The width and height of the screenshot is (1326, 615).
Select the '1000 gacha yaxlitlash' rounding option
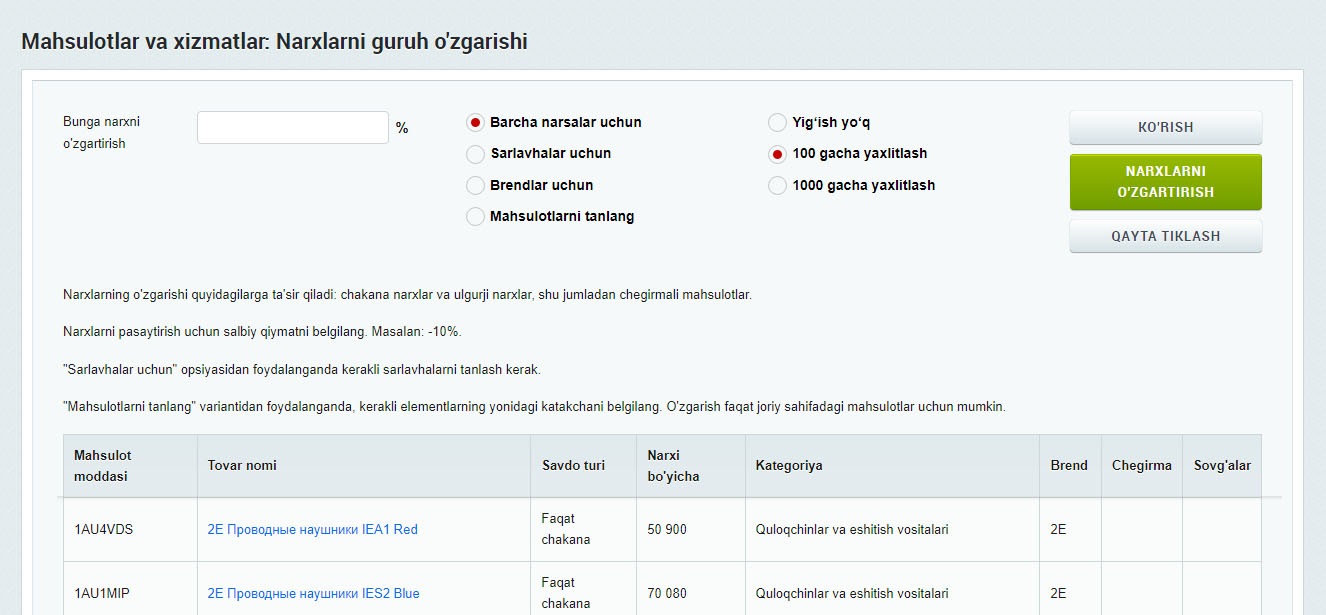click(777, 185)
